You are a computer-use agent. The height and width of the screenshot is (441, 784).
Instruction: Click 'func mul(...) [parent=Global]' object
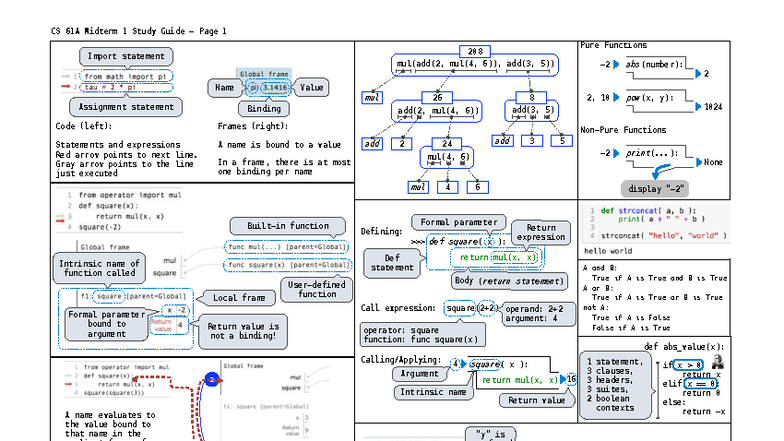(287, 246)
